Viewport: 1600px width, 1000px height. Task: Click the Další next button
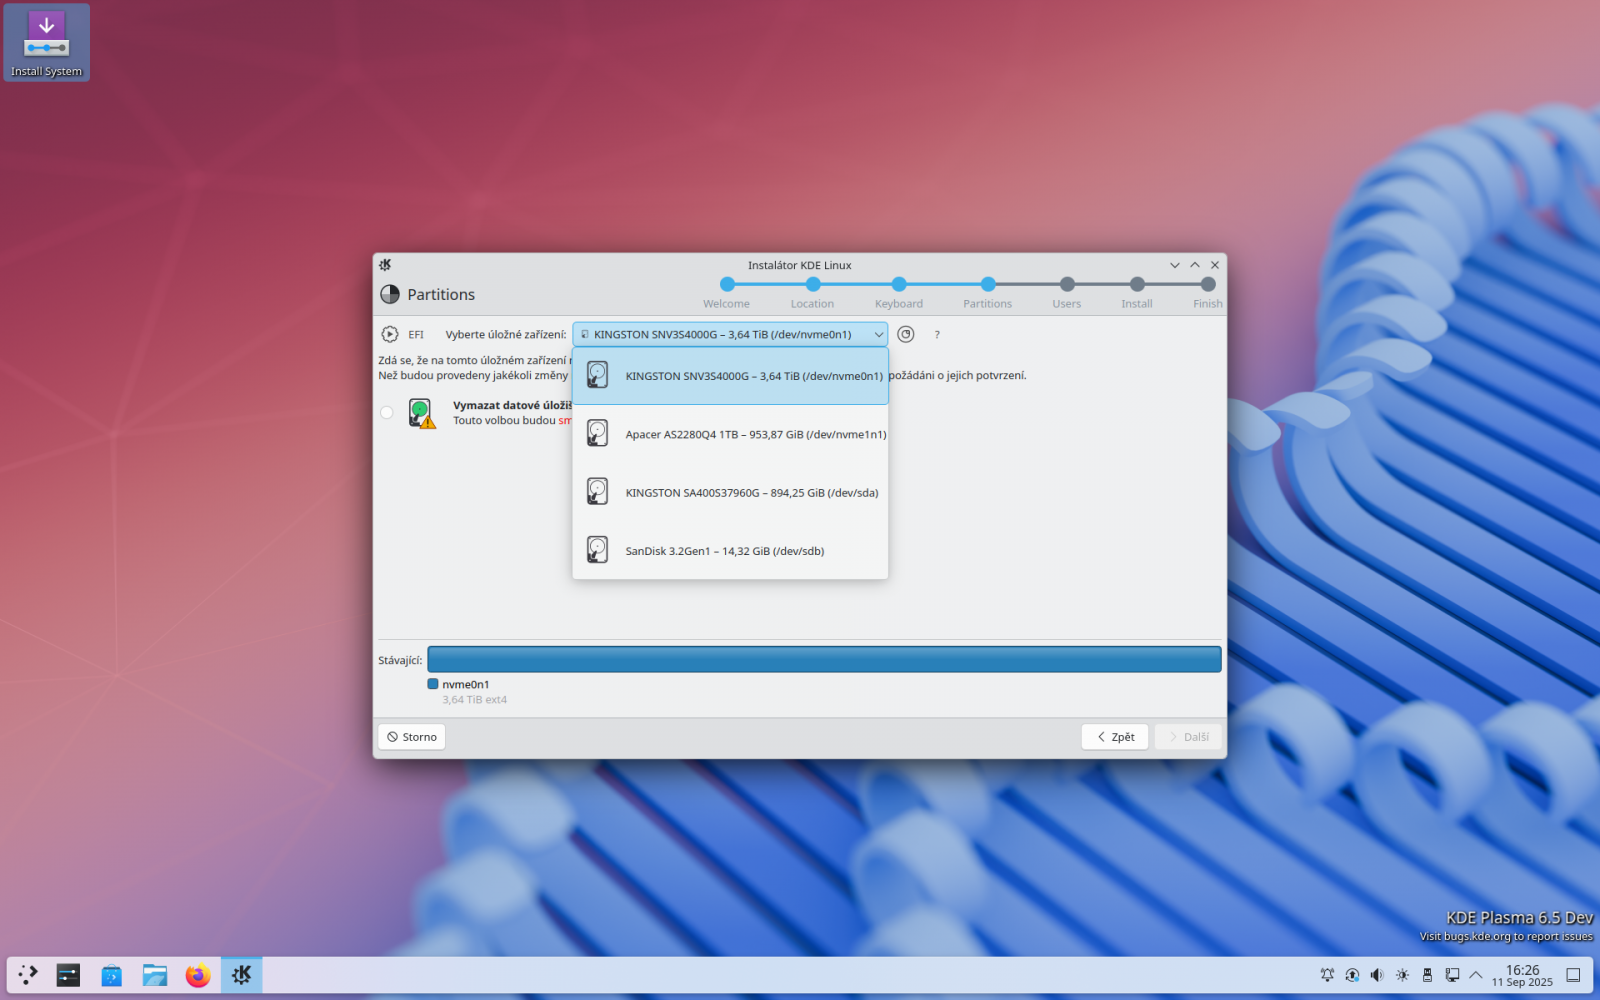(1188, 737)
